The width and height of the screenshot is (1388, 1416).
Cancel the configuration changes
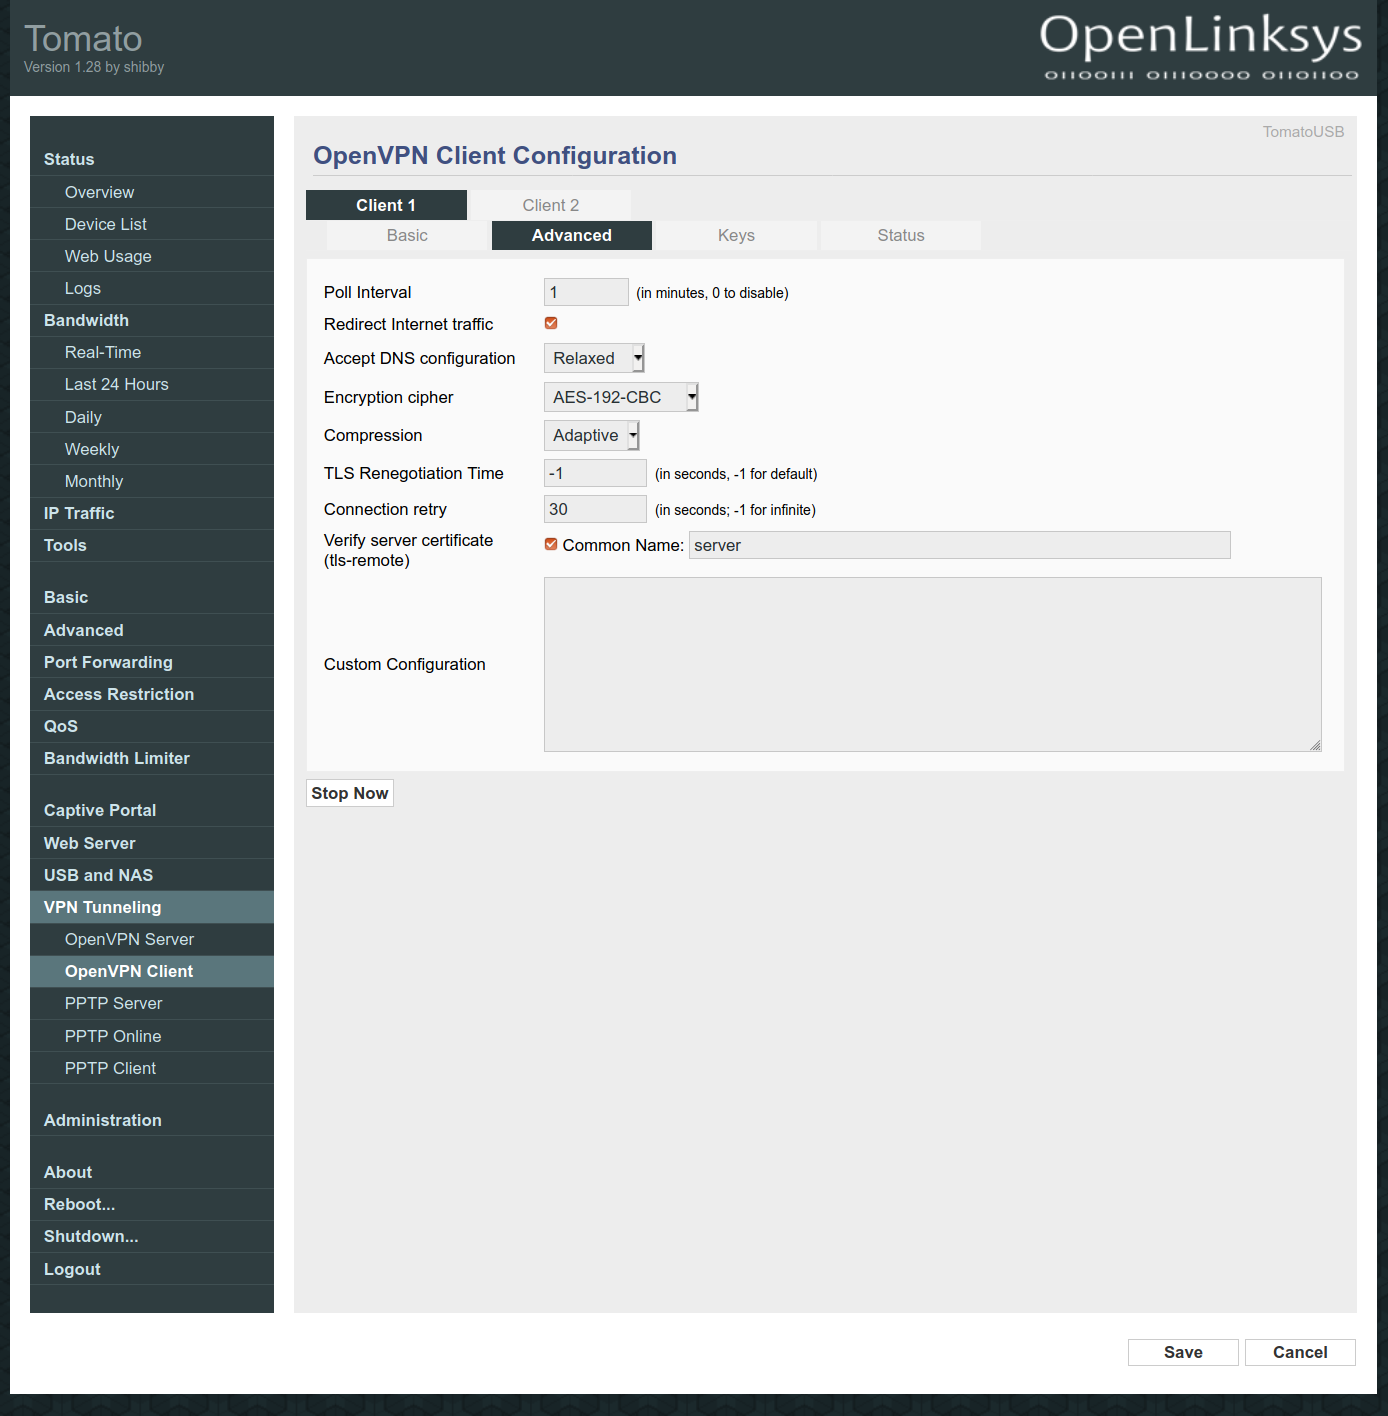tap(1299, 1352)
